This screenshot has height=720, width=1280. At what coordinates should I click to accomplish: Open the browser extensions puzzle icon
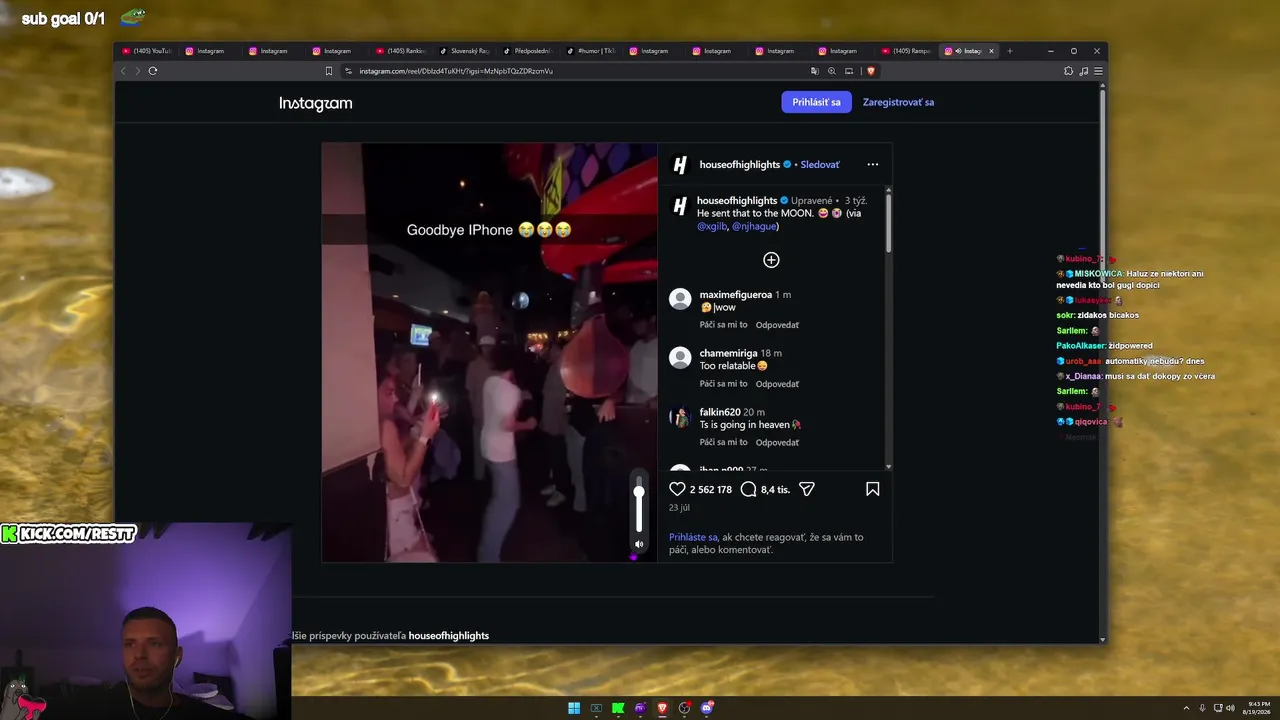(x=1068, y=71)
